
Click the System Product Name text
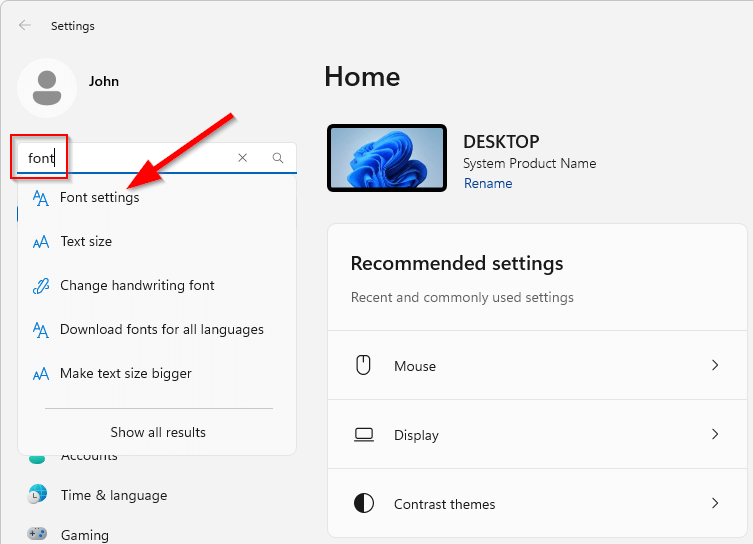(530, 163)
